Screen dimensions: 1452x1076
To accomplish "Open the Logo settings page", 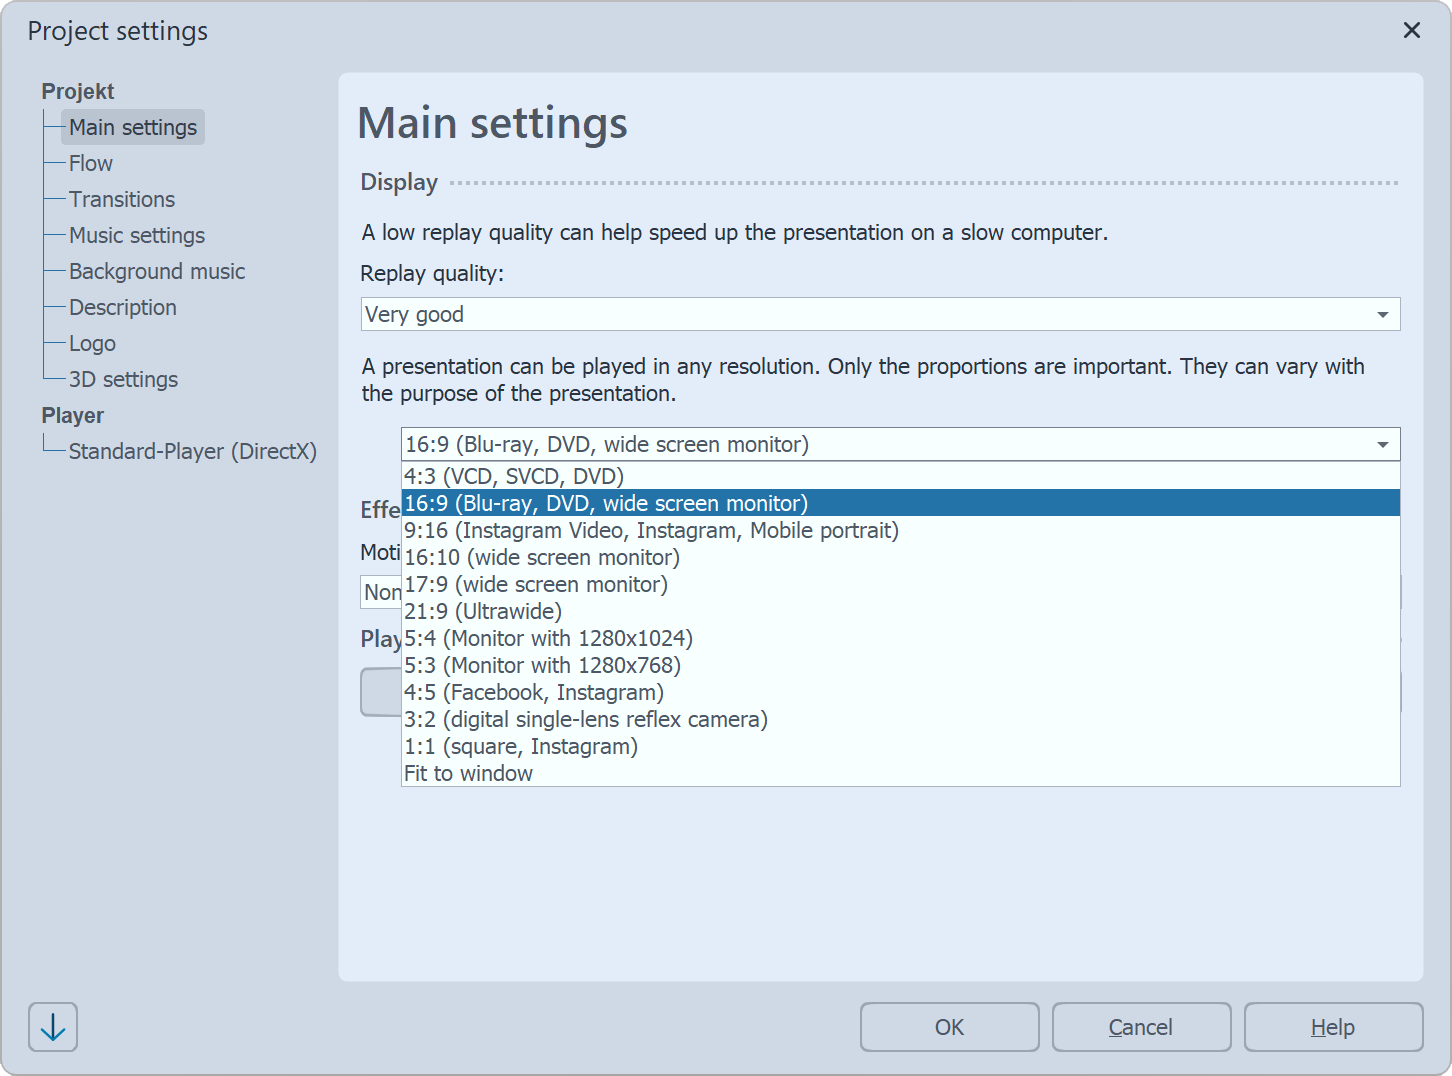I will coord(92,343).
